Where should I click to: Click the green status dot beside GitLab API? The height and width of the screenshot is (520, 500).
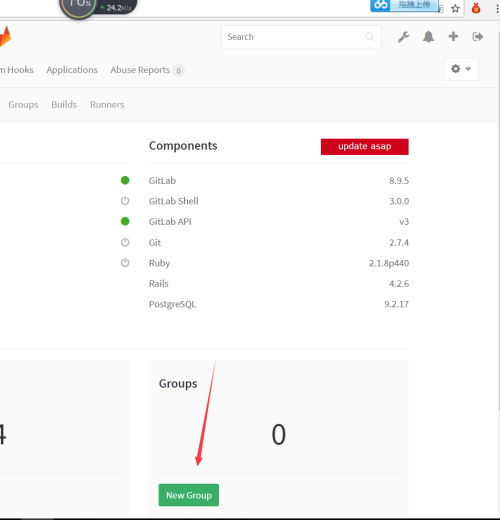pyautogui.click(x=125, y=221)
